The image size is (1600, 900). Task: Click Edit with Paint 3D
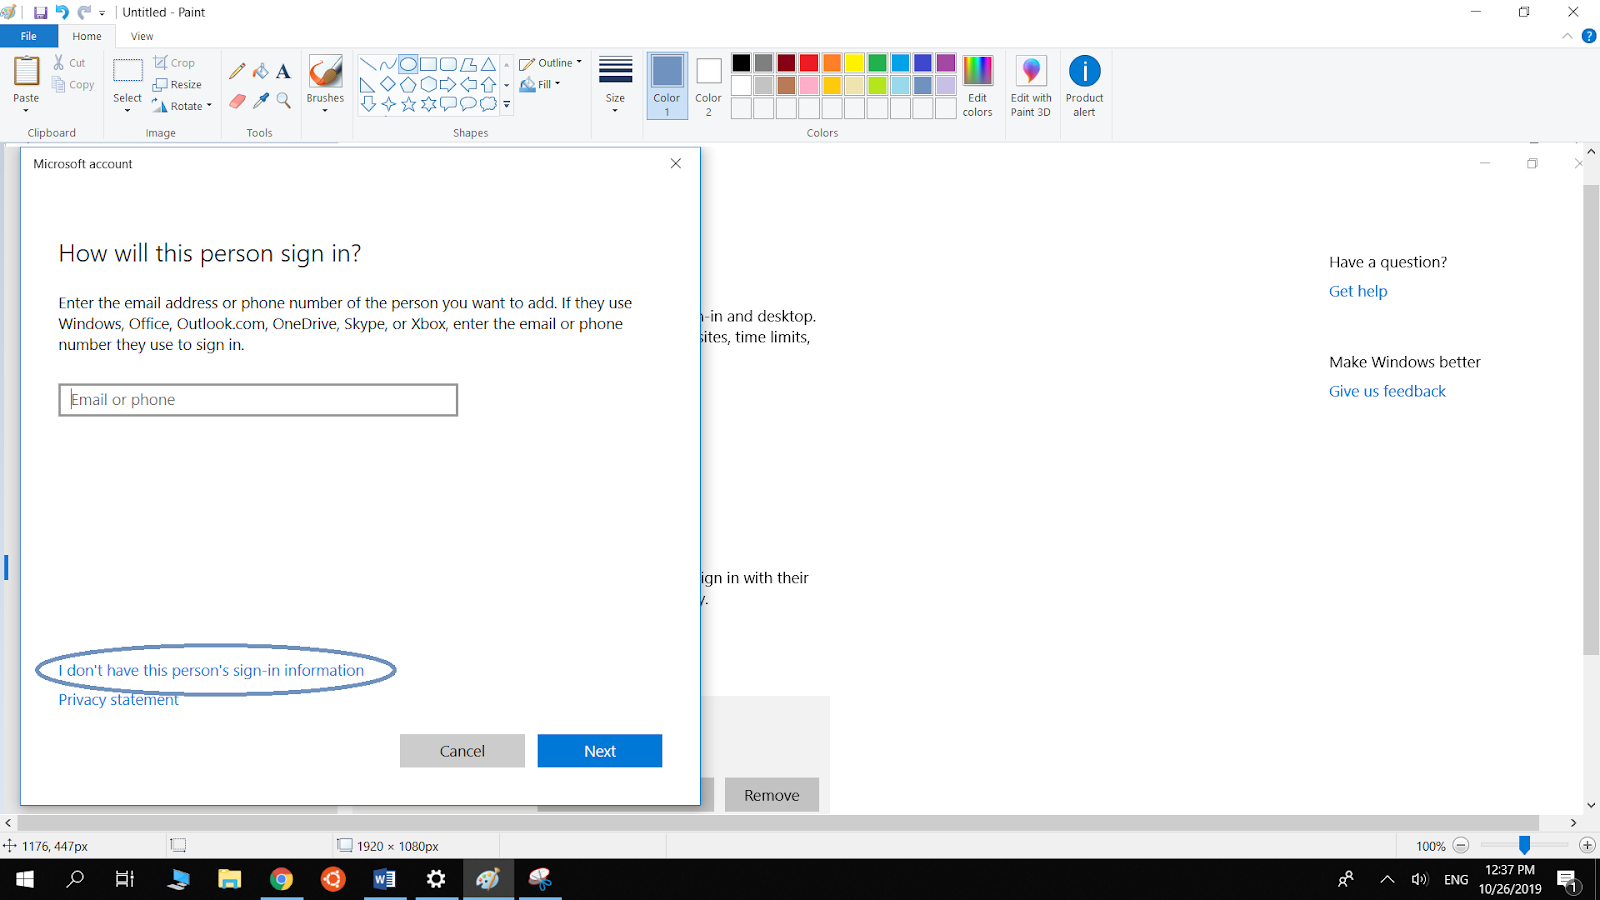[1031, 86]
